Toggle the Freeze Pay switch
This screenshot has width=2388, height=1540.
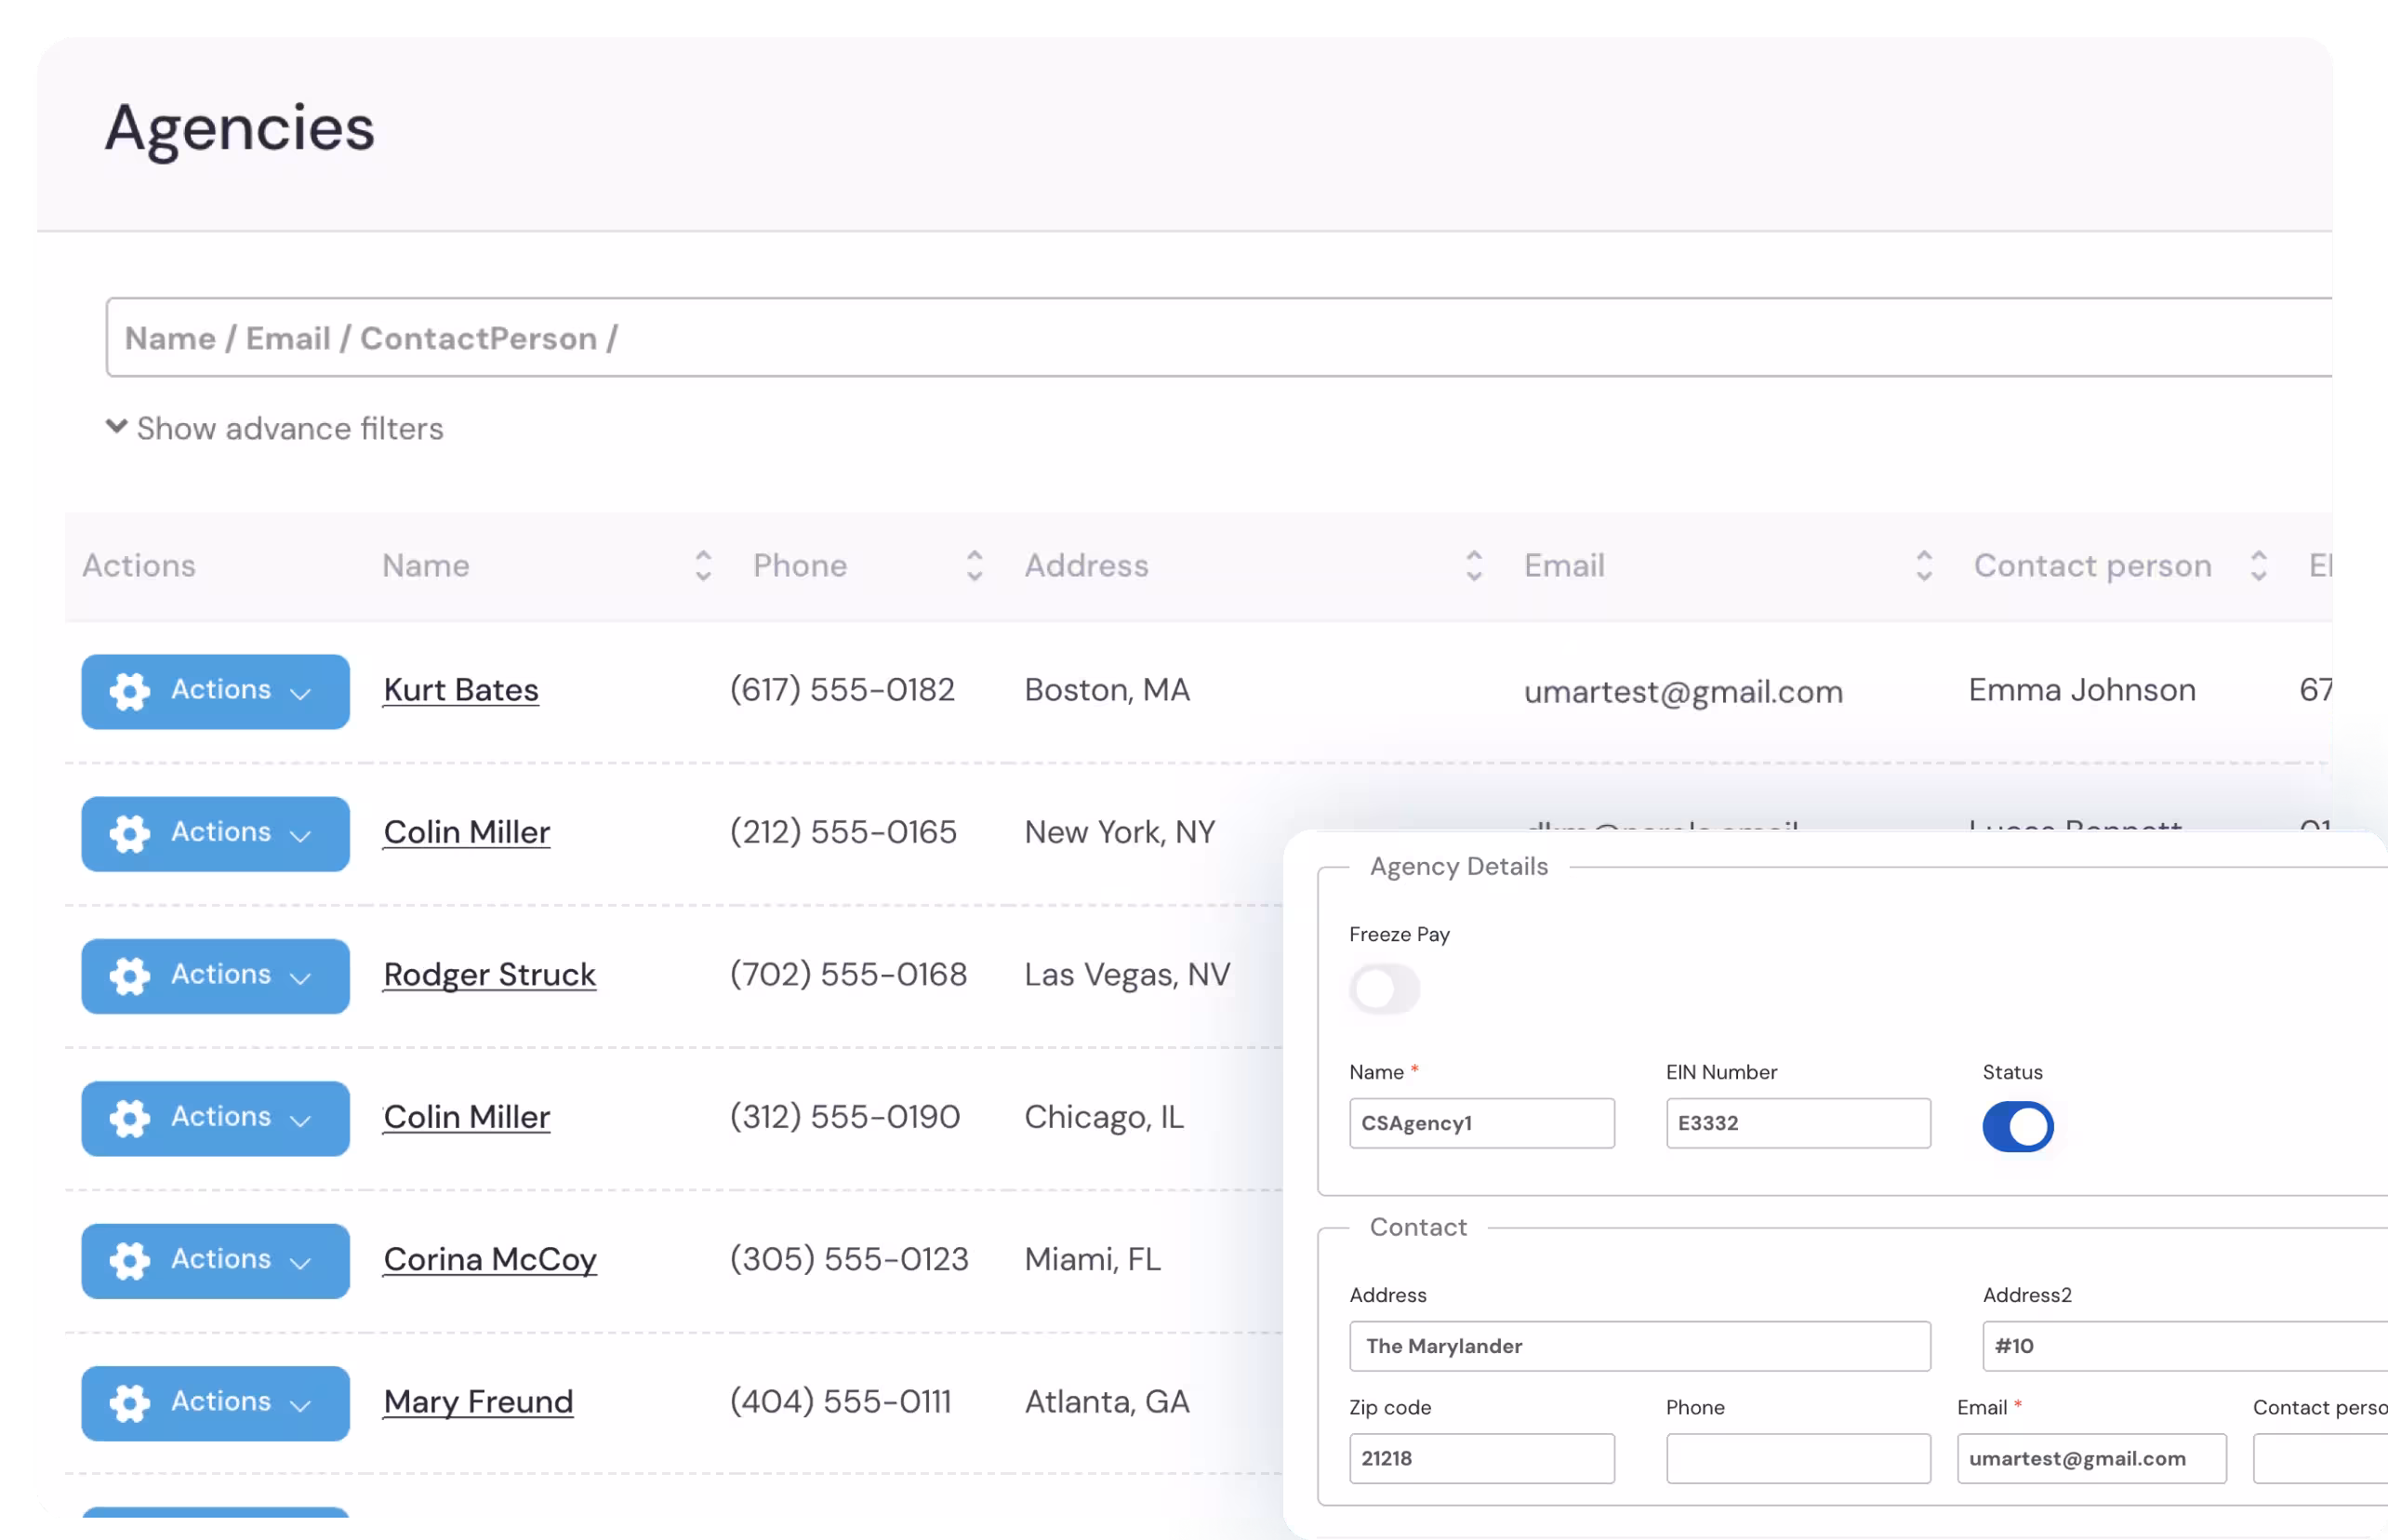point(1384,988)
